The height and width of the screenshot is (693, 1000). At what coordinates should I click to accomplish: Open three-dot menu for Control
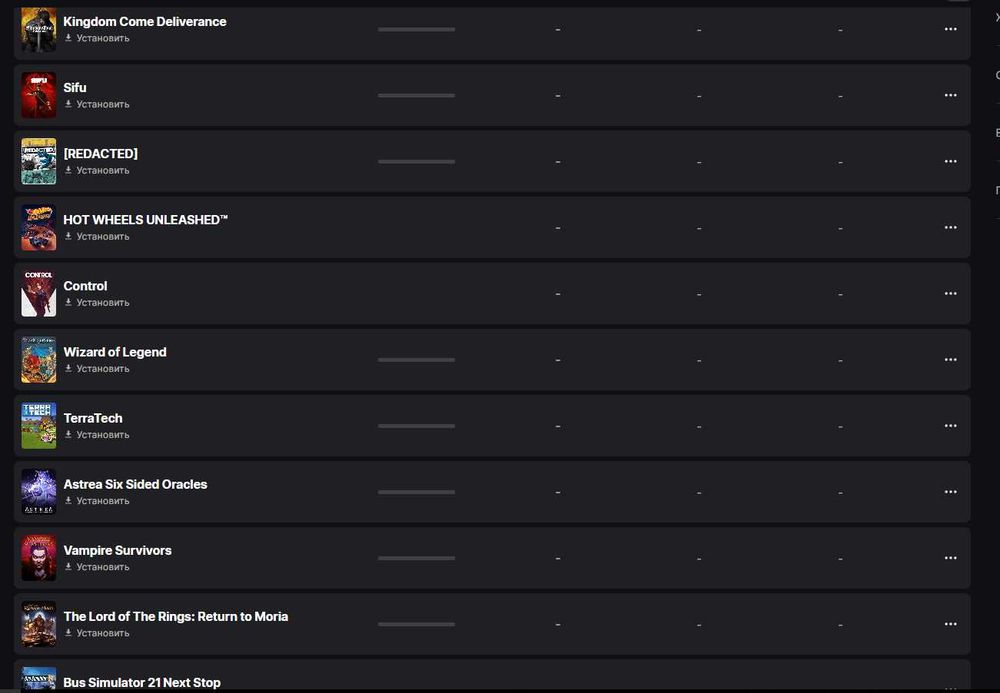950,293
